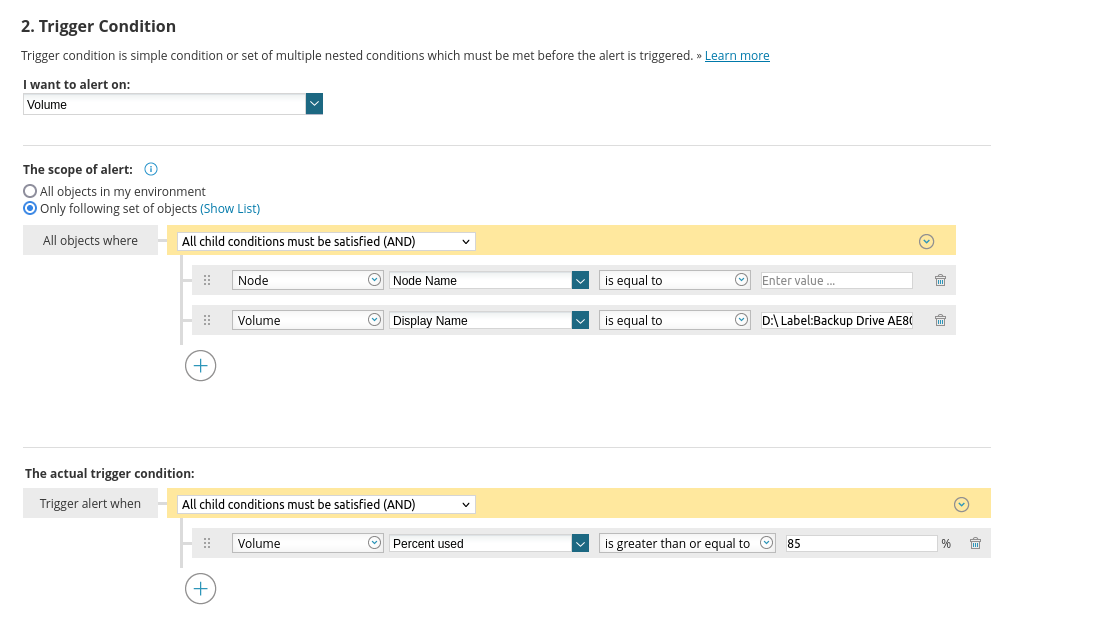Click the Display Name value field
Screen dimensions: 1096x637
pyautogui.click(x=837, y=320)
